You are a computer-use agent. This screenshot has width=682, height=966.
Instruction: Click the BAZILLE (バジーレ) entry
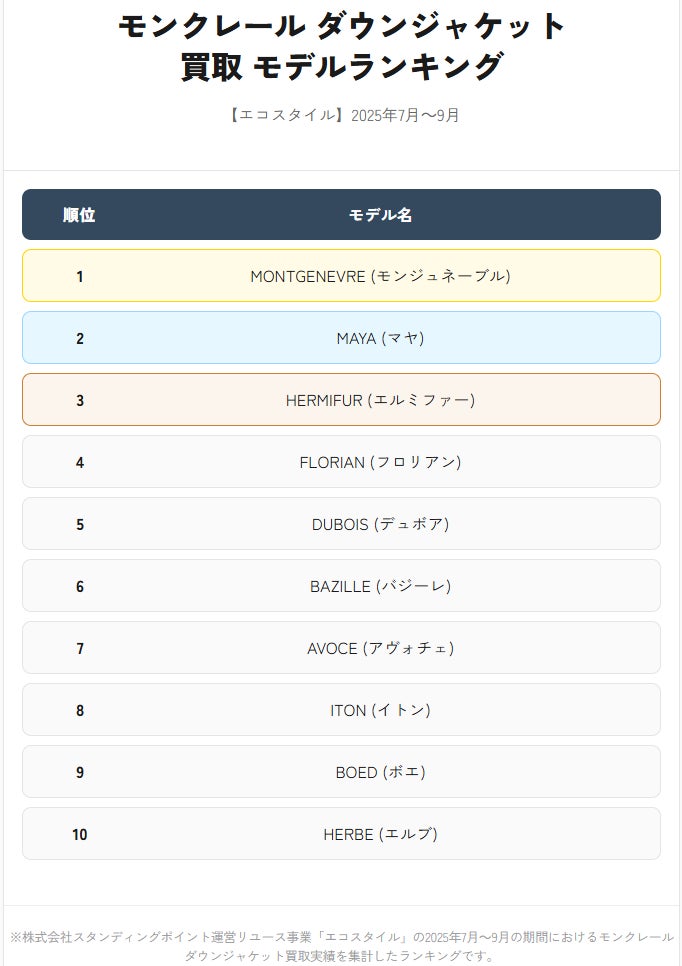point(341,586)
